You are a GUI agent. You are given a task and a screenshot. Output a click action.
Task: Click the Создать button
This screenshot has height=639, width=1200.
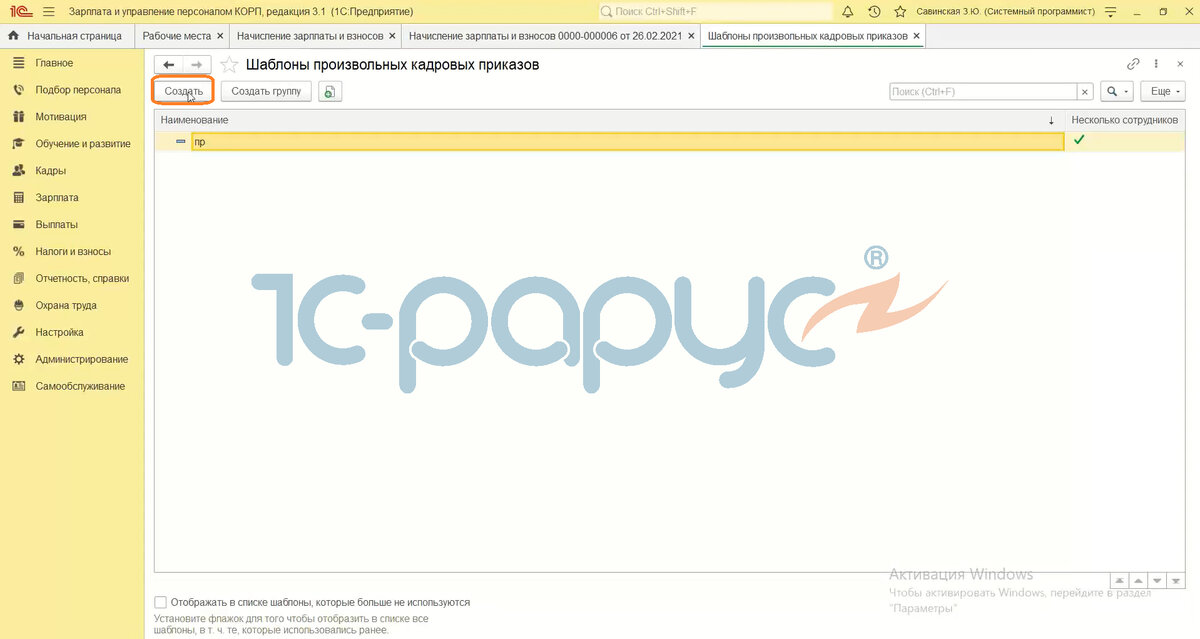pyautogui.click(x=184, y=91)
